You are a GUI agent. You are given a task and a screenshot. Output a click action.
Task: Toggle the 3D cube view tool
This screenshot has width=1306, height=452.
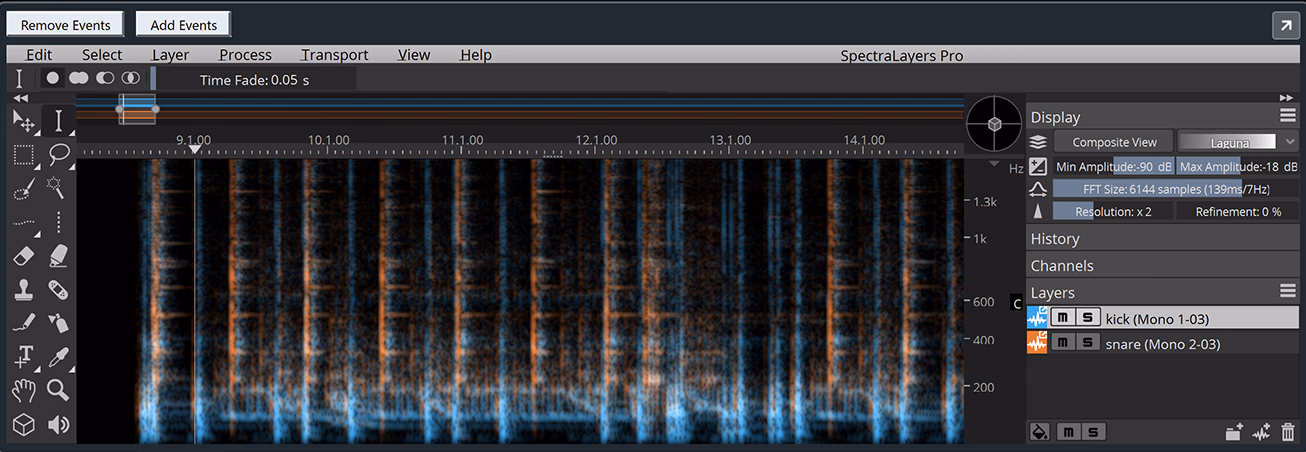[x=24, y=424]
